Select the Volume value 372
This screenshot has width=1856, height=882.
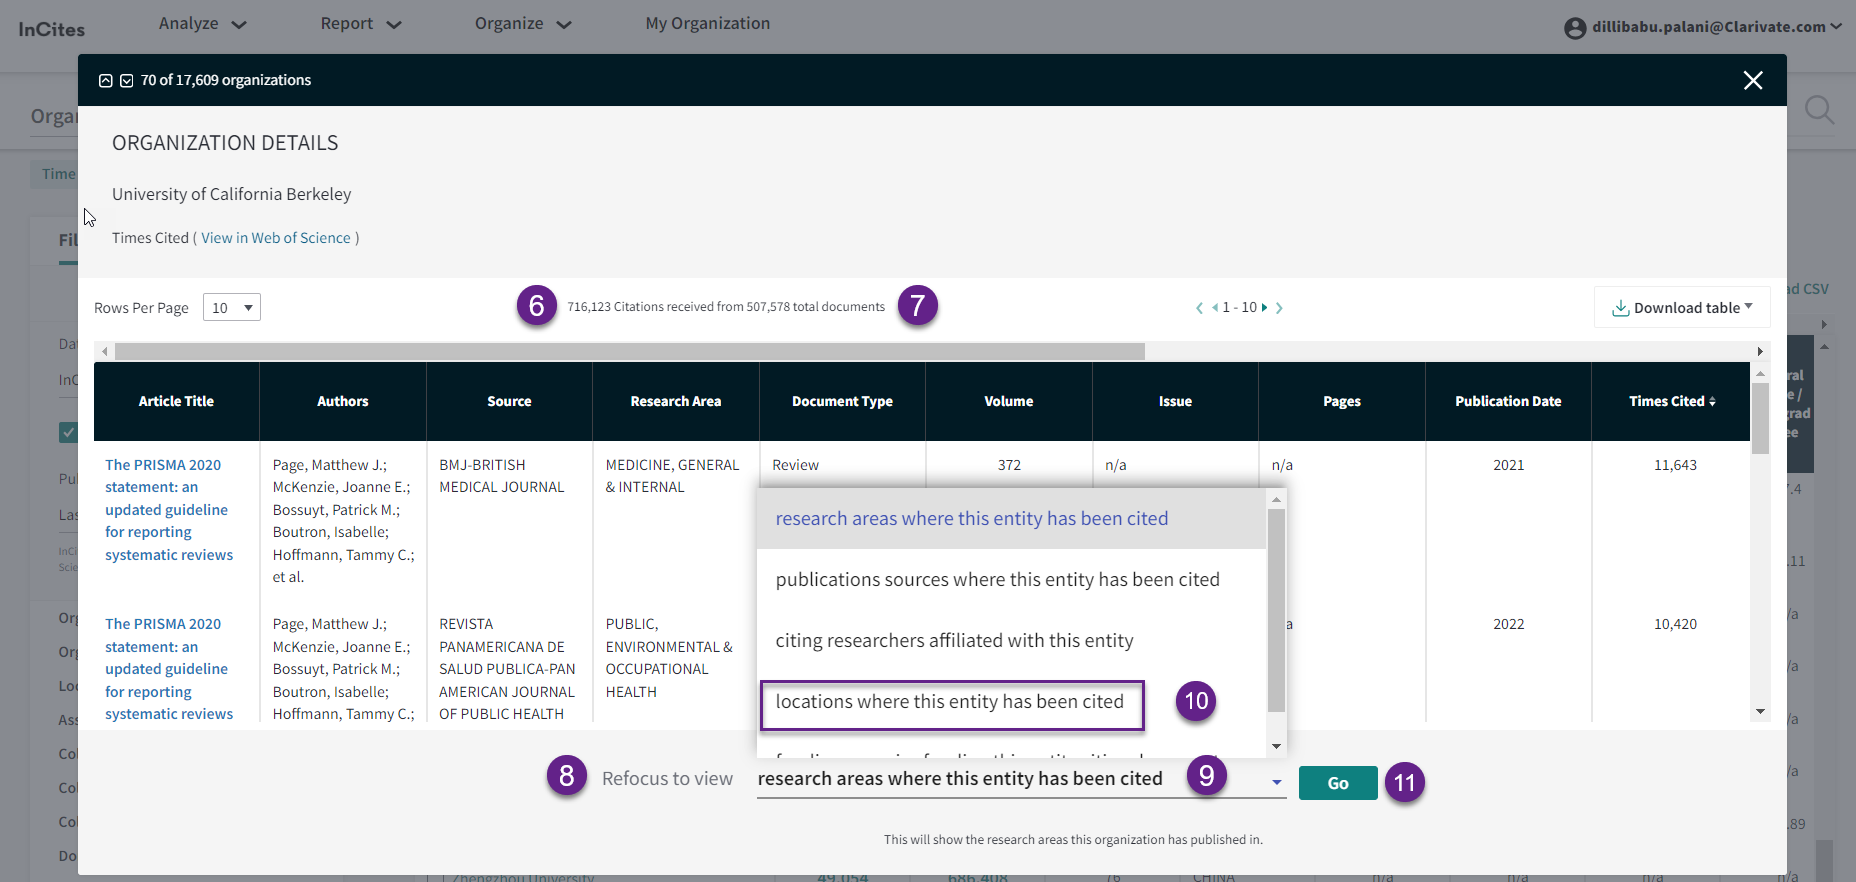[x=1009, y=465]
